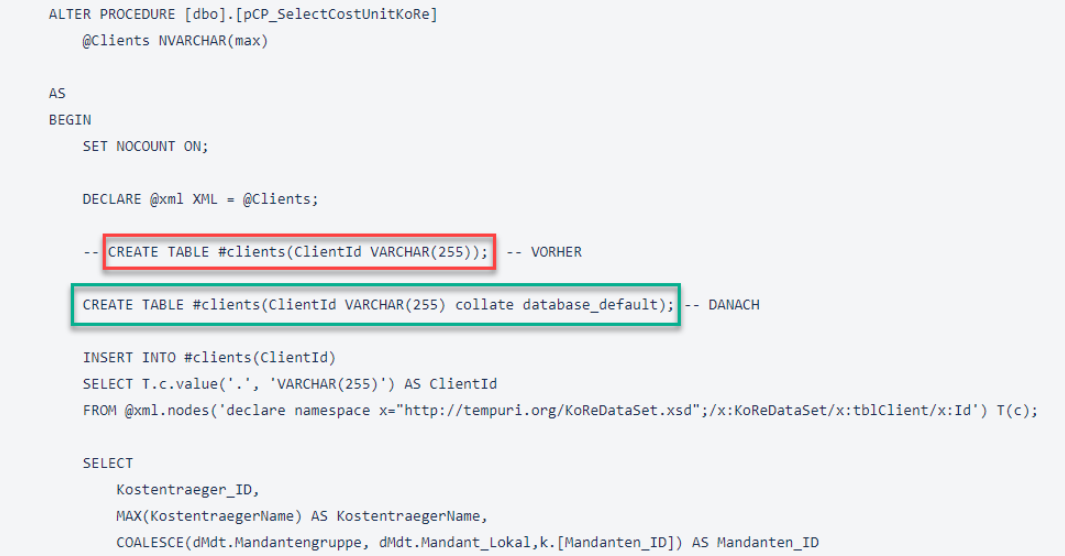This screenshot has width=1065, height=556.
Task: Click the DANACH comment label
Action: pyautogui.click(x=734, y=304)
